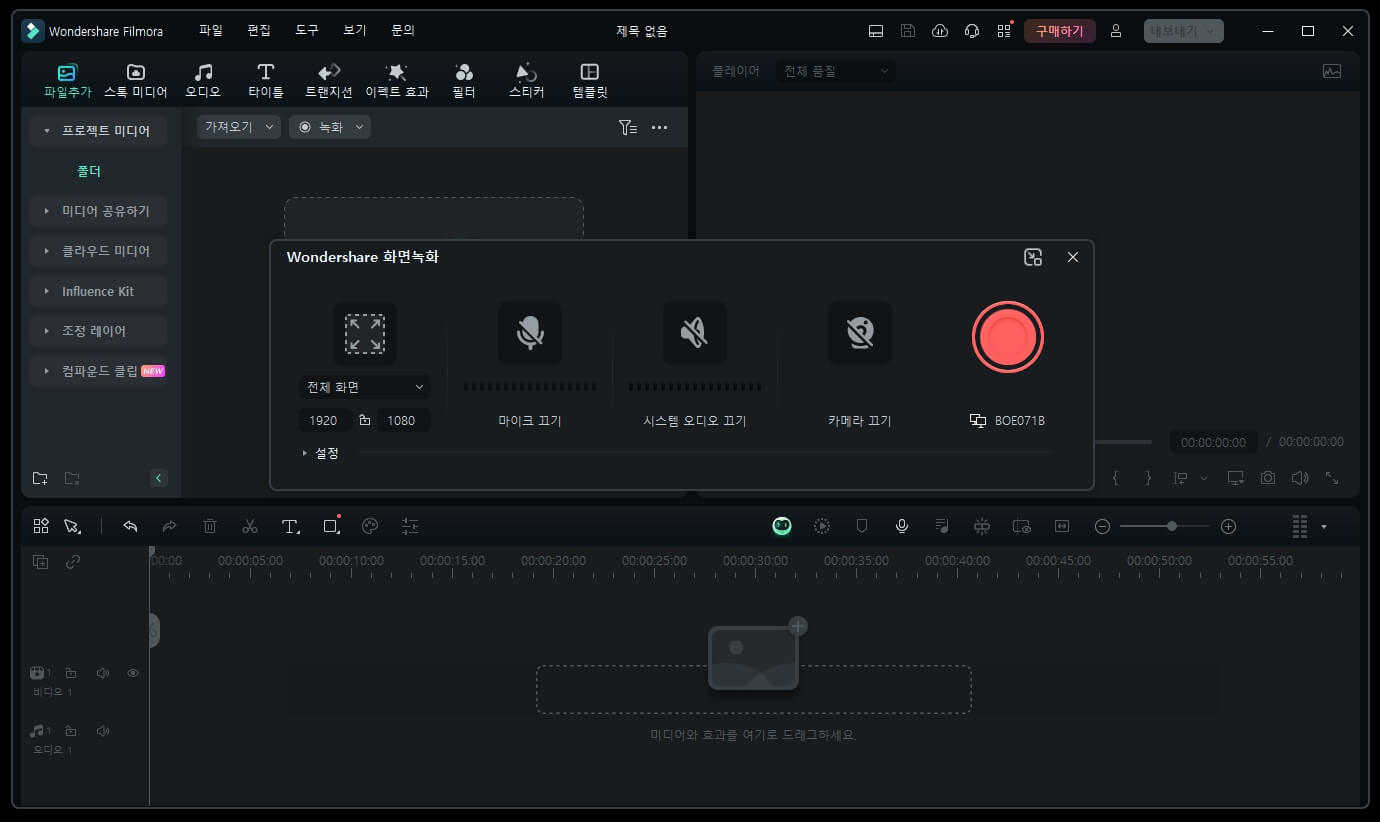Zoom in the timeline with the plus button
The image size is (1380, 822).
click(x=1229, y=526)
